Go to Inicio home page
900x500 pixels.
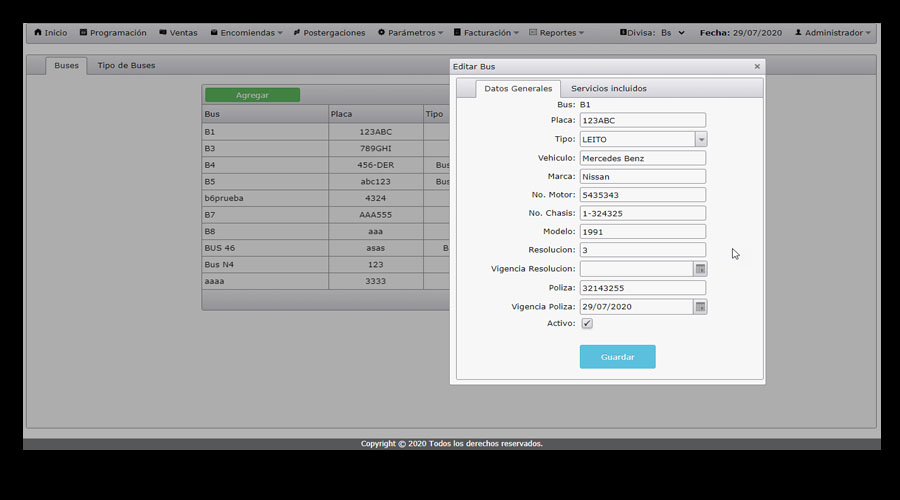51,33
